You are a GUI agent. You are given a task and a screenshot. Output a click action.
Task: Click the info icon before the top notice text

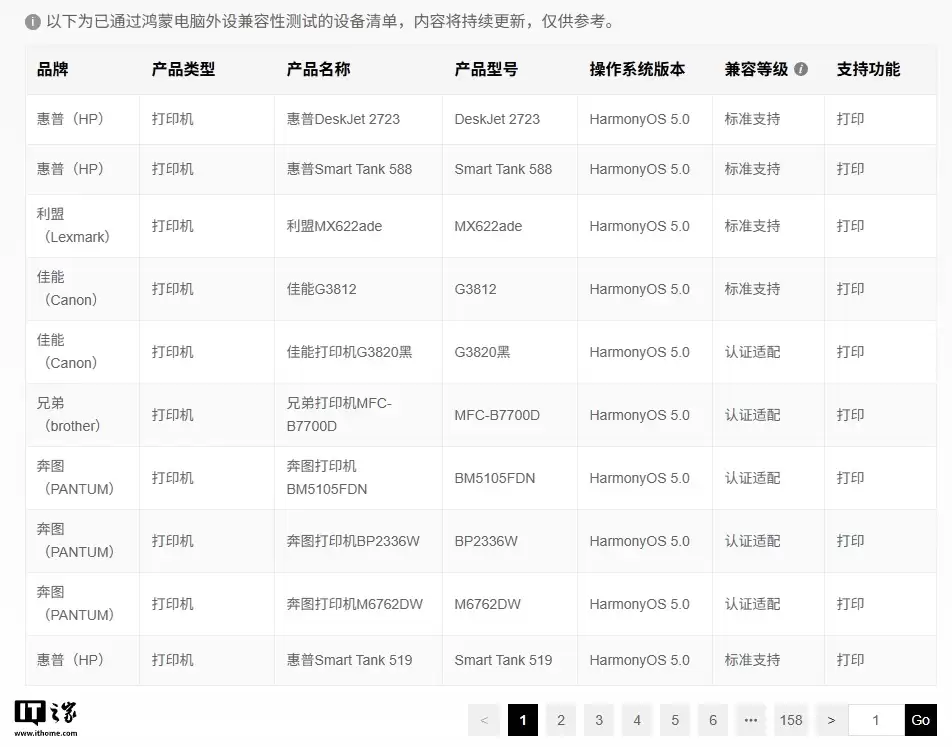pos(33,21)
